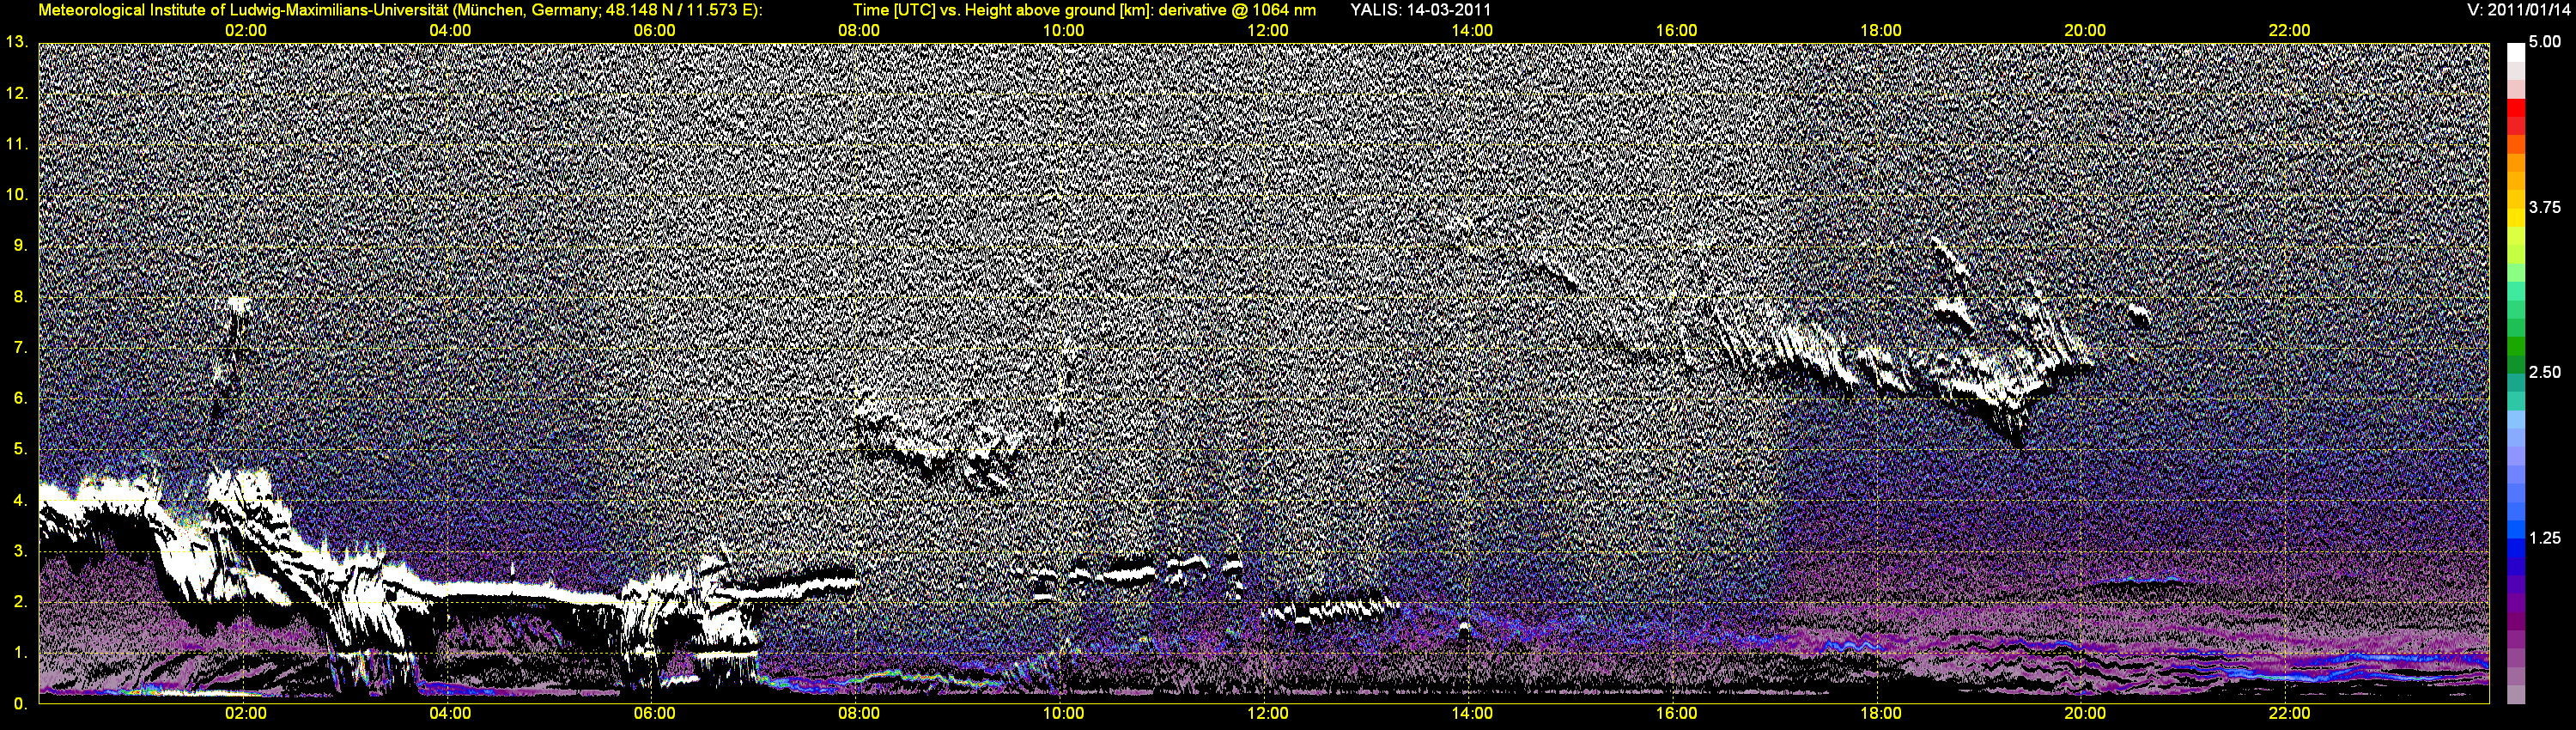Click the '3.' height axis label
2576x730 pixels.
20,551
